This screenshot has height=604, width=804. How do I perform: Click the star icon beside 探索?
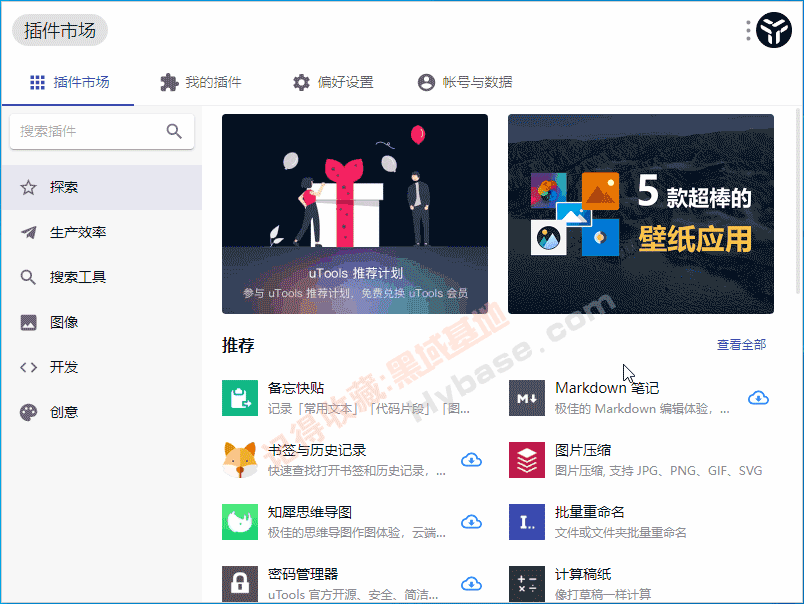28,187
